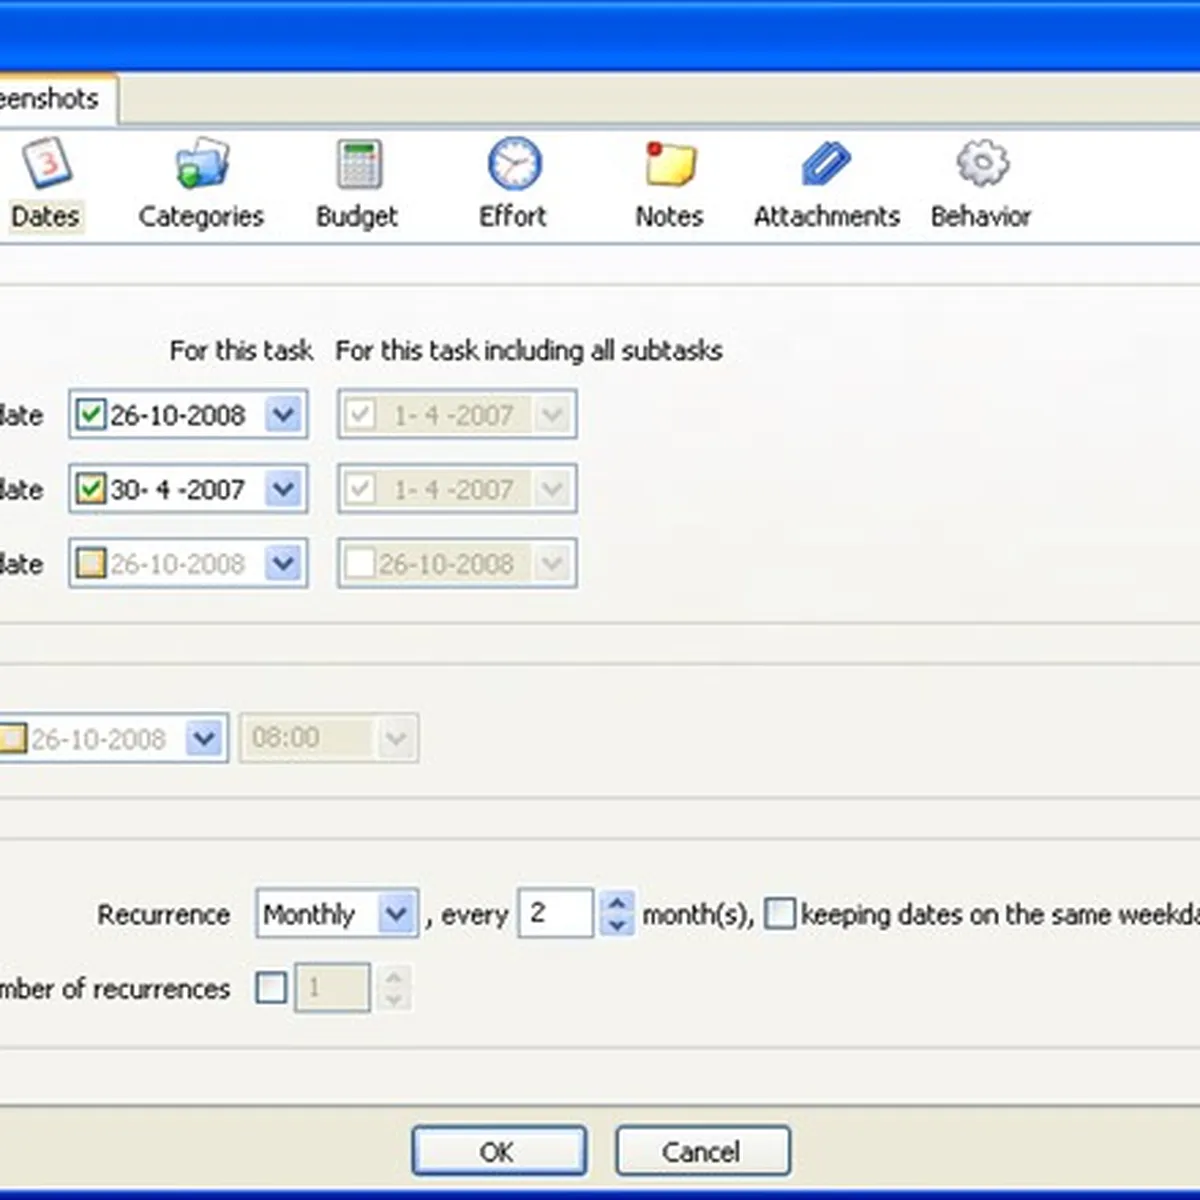Open the Notes sticky note icon
1200x1200 pixels.
pos(670,164)
